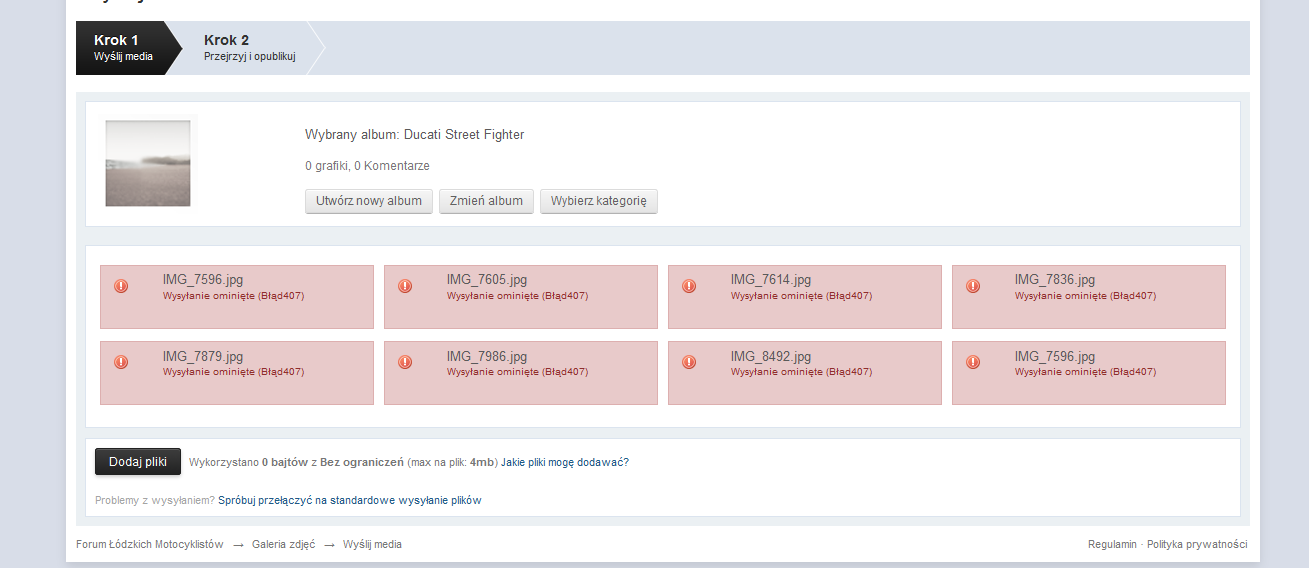Click the Wyślij media breadcrumb link
This screenshot has height=568, width=1309.
(372, 544)
